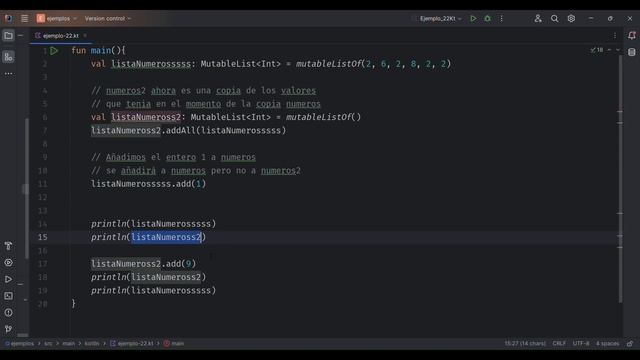Open the Problems tool window icon
This screenshot has height=360, width=640.
[x=8, y=313]
